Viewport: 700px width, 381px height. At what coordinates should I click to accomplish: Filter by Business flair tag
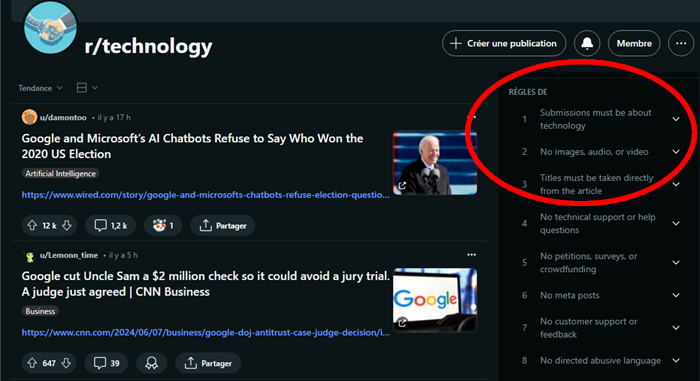(40, 311)
